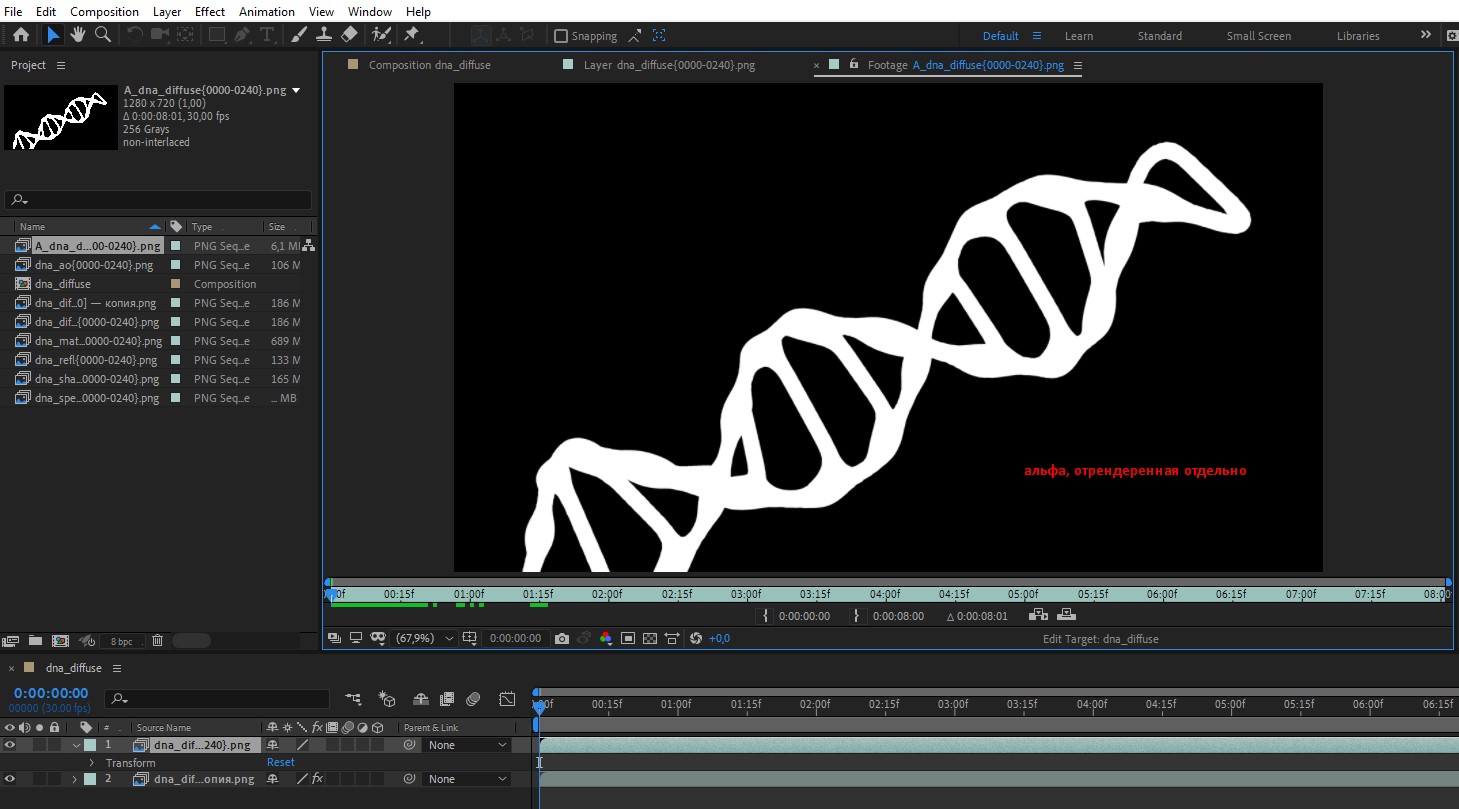Open the Composition Mini-Flowchart icon
1459x809 pixels.
(x=354, y=699)
